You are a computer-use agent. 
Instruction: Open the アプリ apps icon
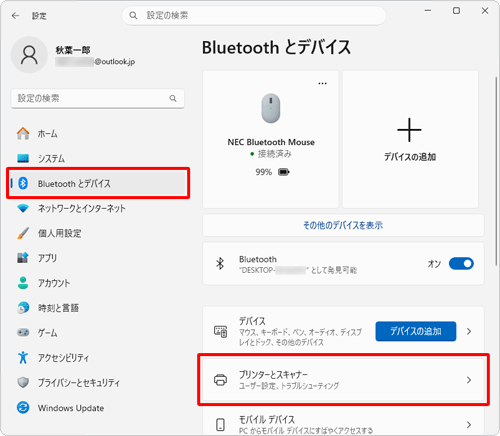[23, 258]
